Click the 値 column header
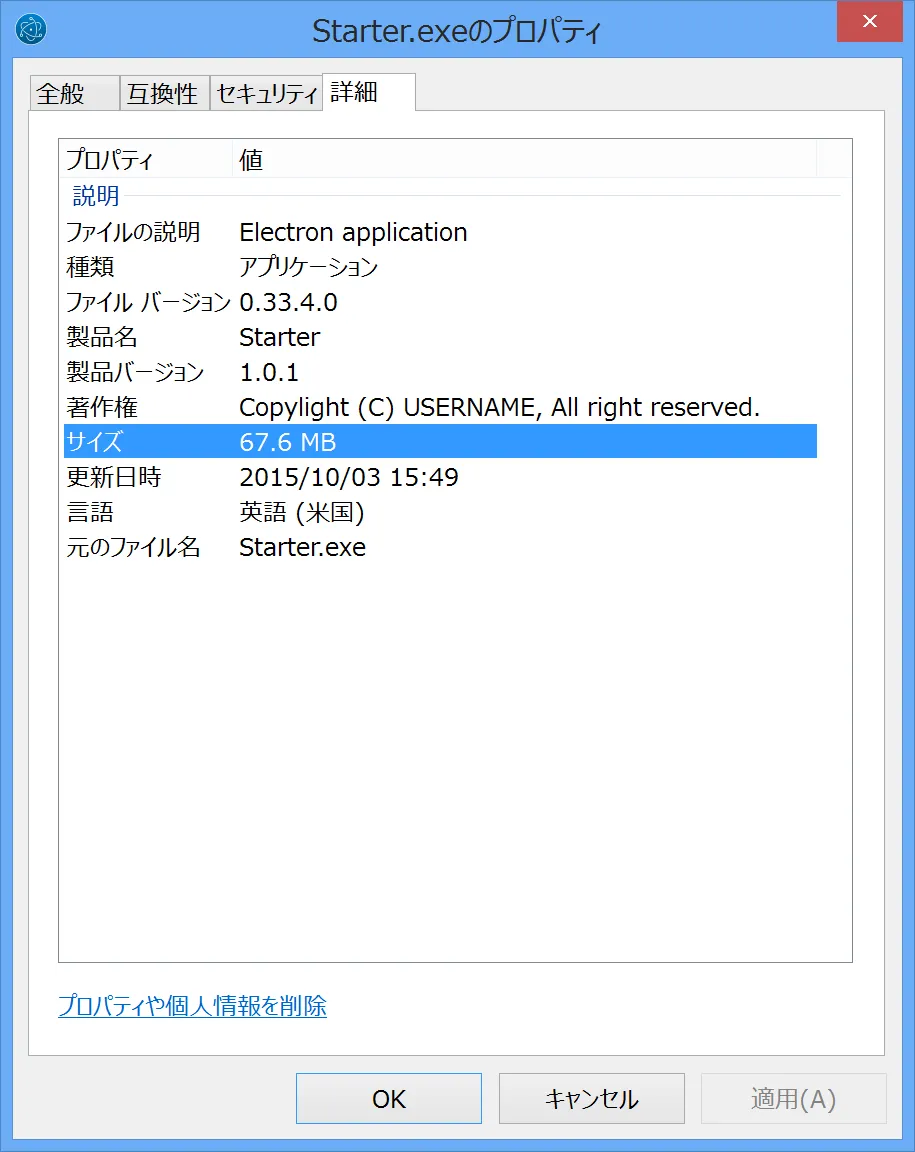Image resolution: width=915 pixels, height=1152 pixels. pyautogui.click(x=250, y=159)
